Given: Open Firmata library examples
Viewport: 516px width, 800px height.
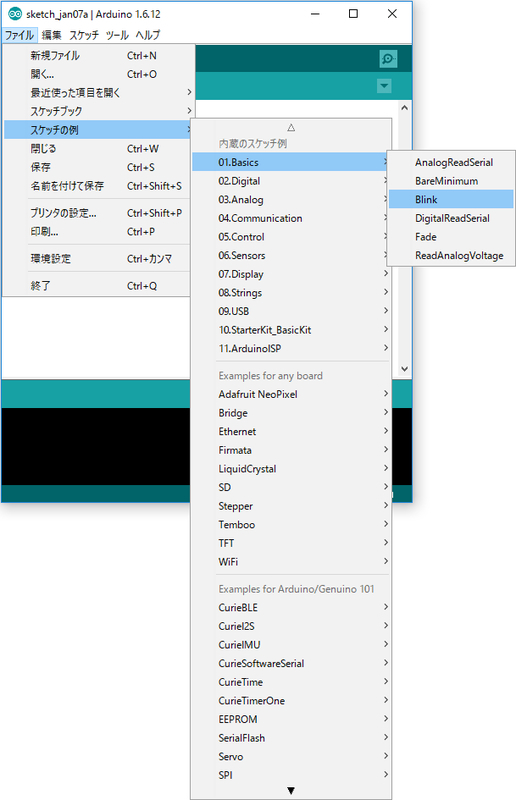Looking at the screenshot, I should tap(291, 450).
